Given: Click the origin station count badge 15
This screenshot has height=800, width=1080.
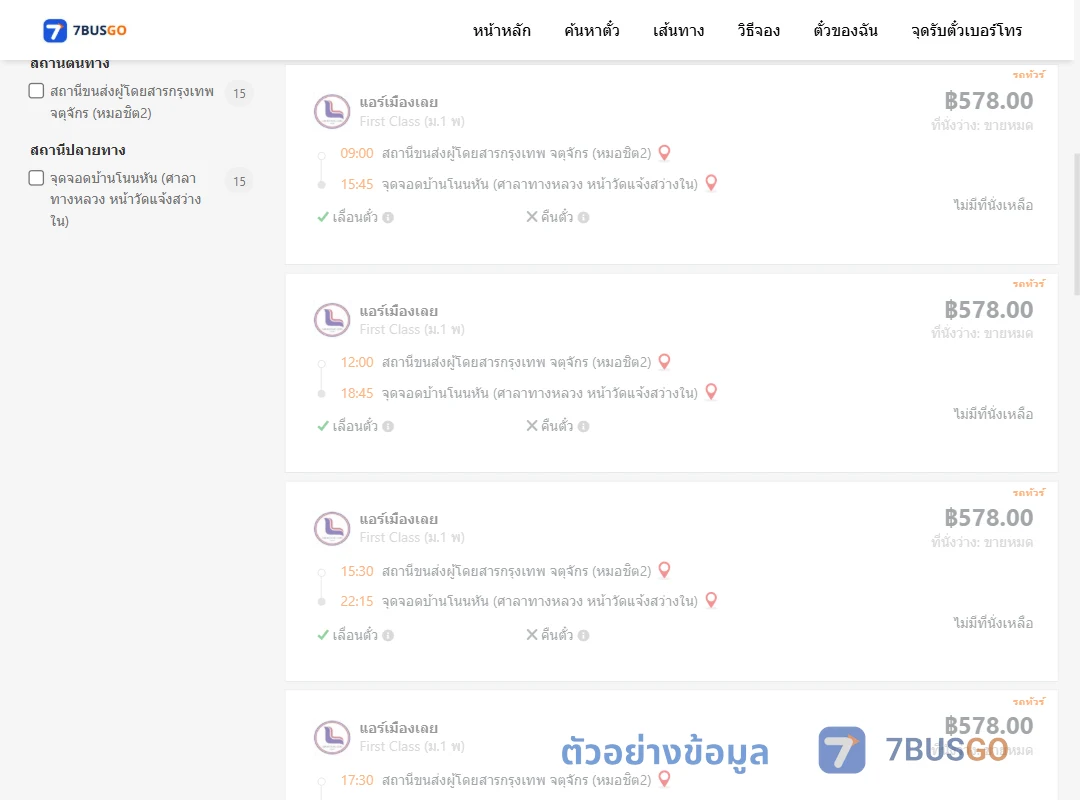Looking at the screenshot, I should pos(239,93).
